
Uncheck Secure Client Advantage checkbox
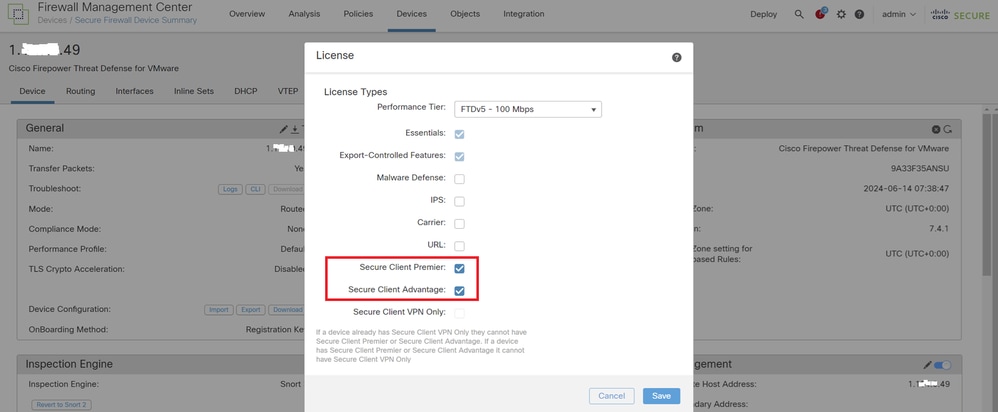pos(459,290)
